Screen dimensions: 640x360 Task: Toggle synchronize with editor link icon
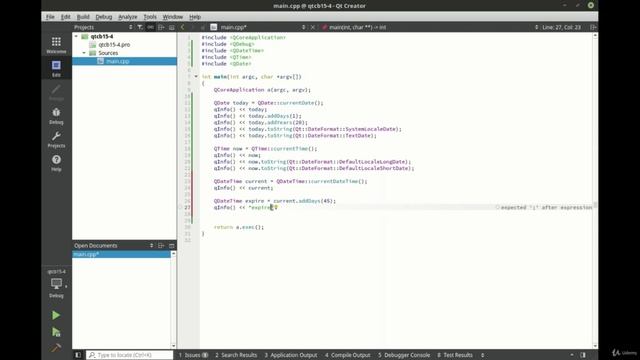(x=151, y=27)
